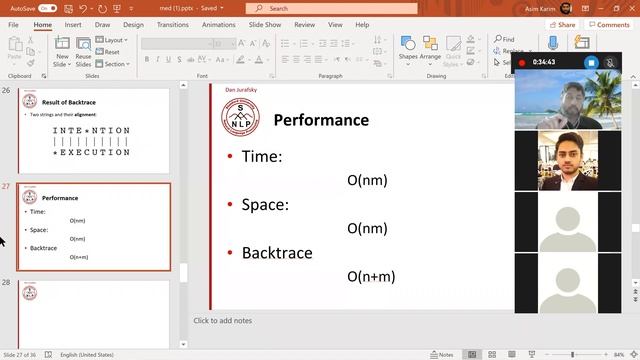Screen dimensions: 640x360
Task: Click the Share button
Action: click(x=562, y=25)
